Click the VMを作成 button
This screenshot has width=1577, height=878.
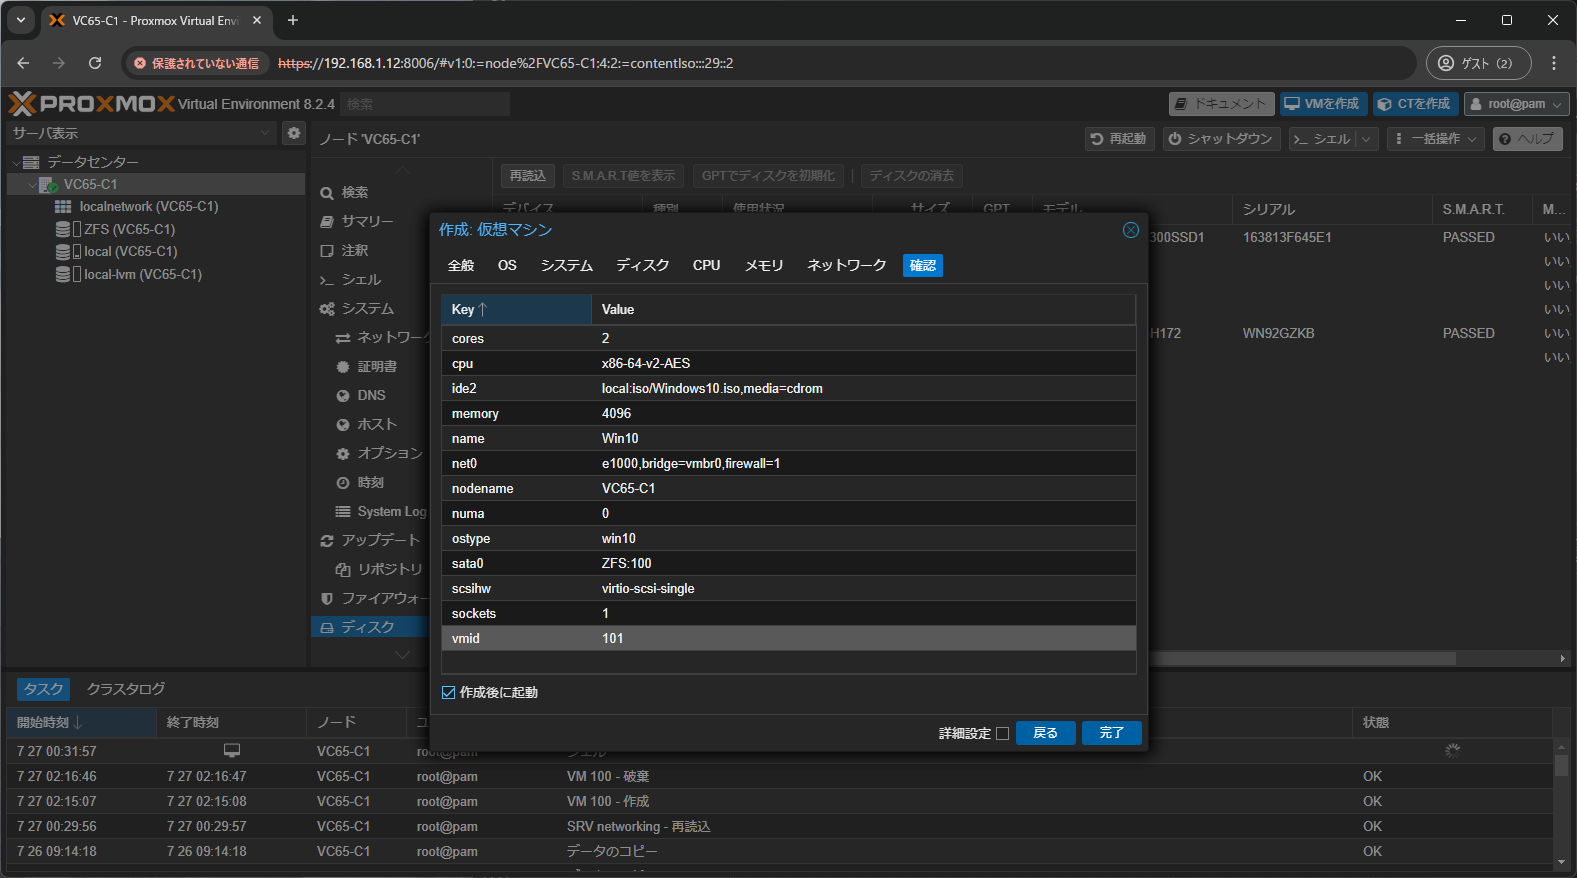[x=1322, y=104]
